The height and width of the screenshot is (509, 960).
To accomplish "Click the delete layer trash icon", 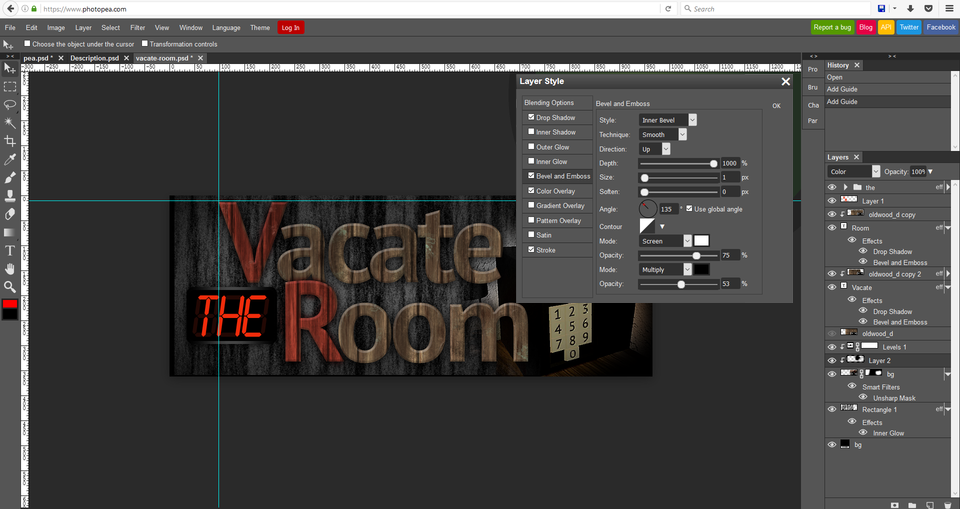I will pyautogui.click(x=947, y=504).
